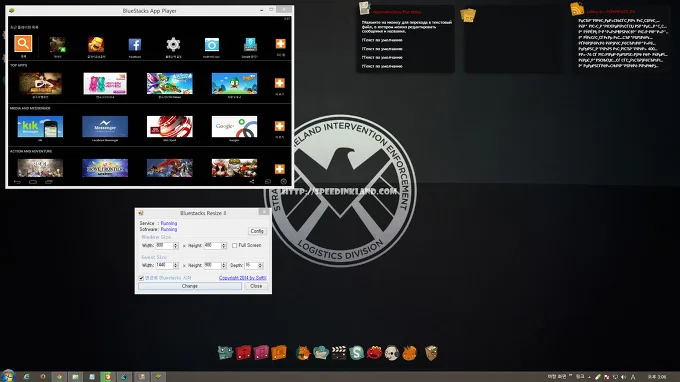
Task: Enable the Full Screen checkbox
Action: [x=235, y=245]
